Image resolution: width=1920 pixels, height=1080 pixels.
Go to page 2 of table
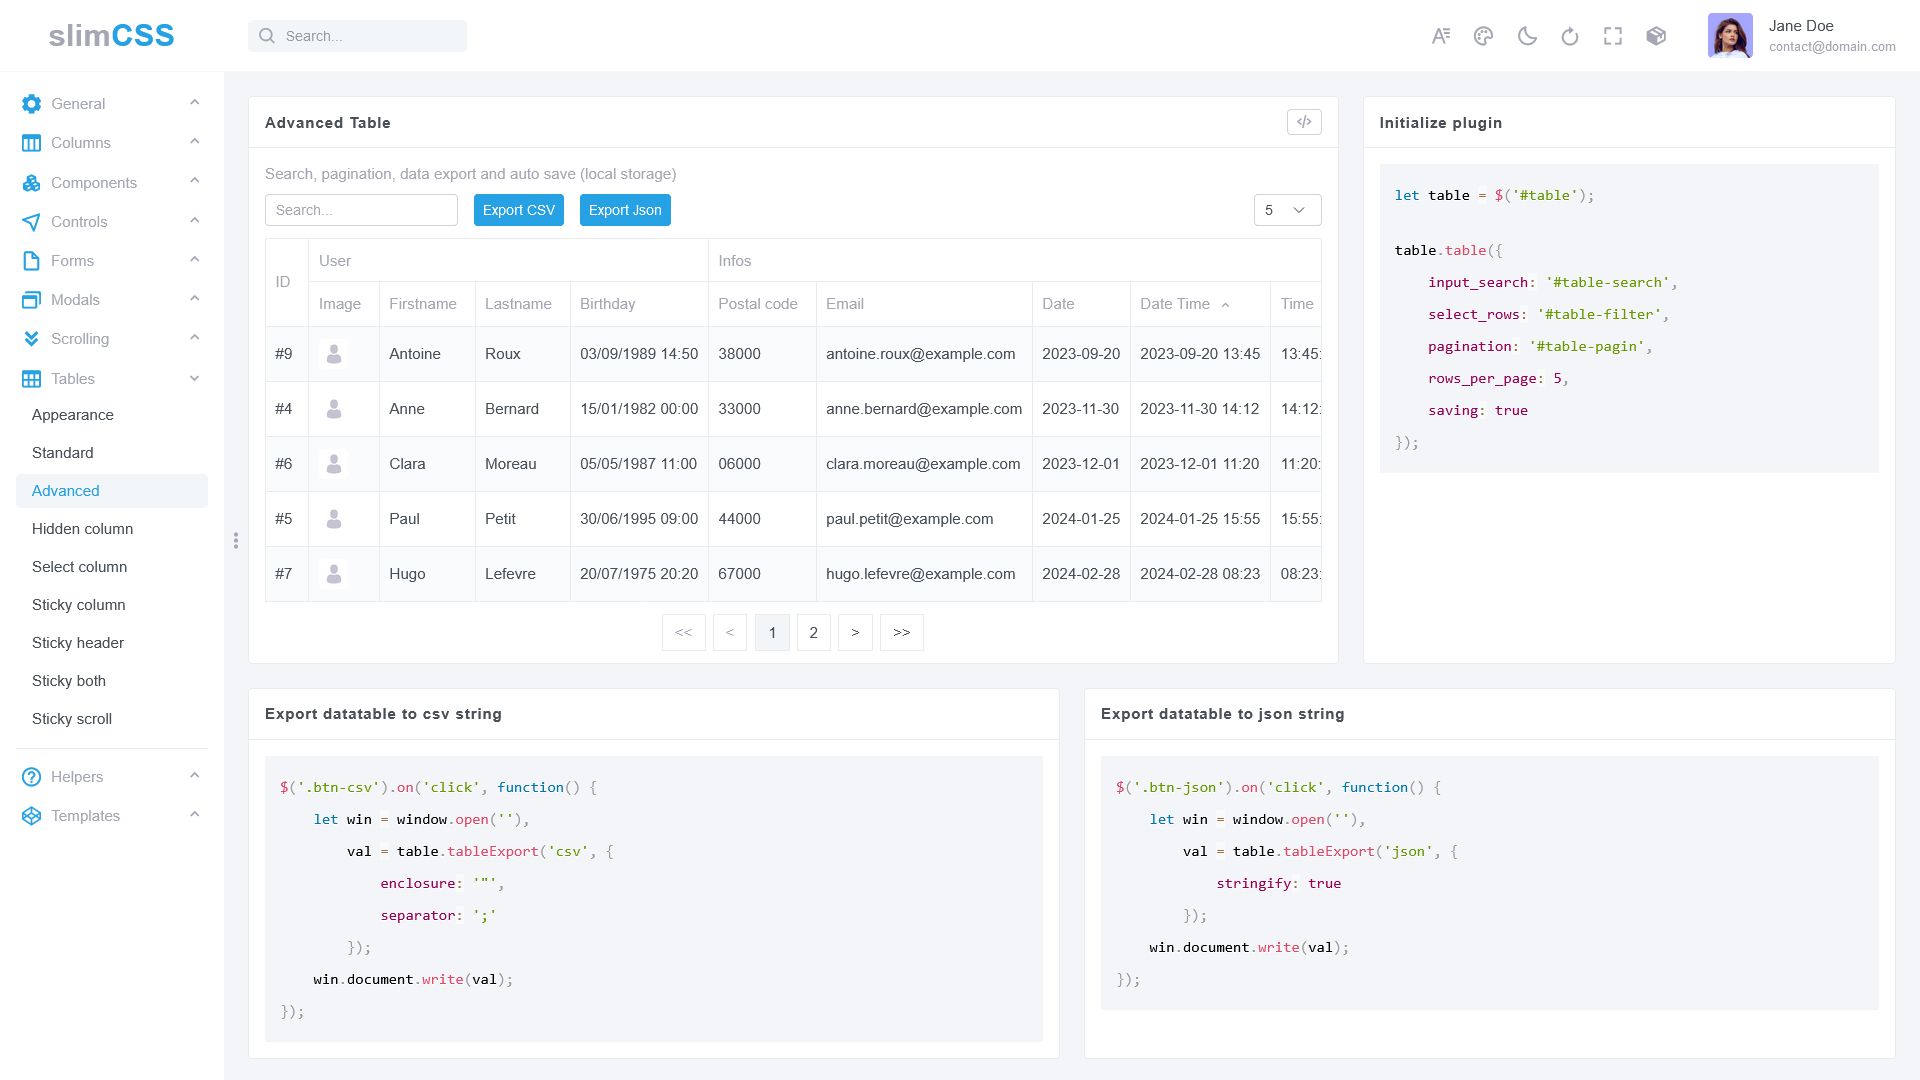(813, 633)
